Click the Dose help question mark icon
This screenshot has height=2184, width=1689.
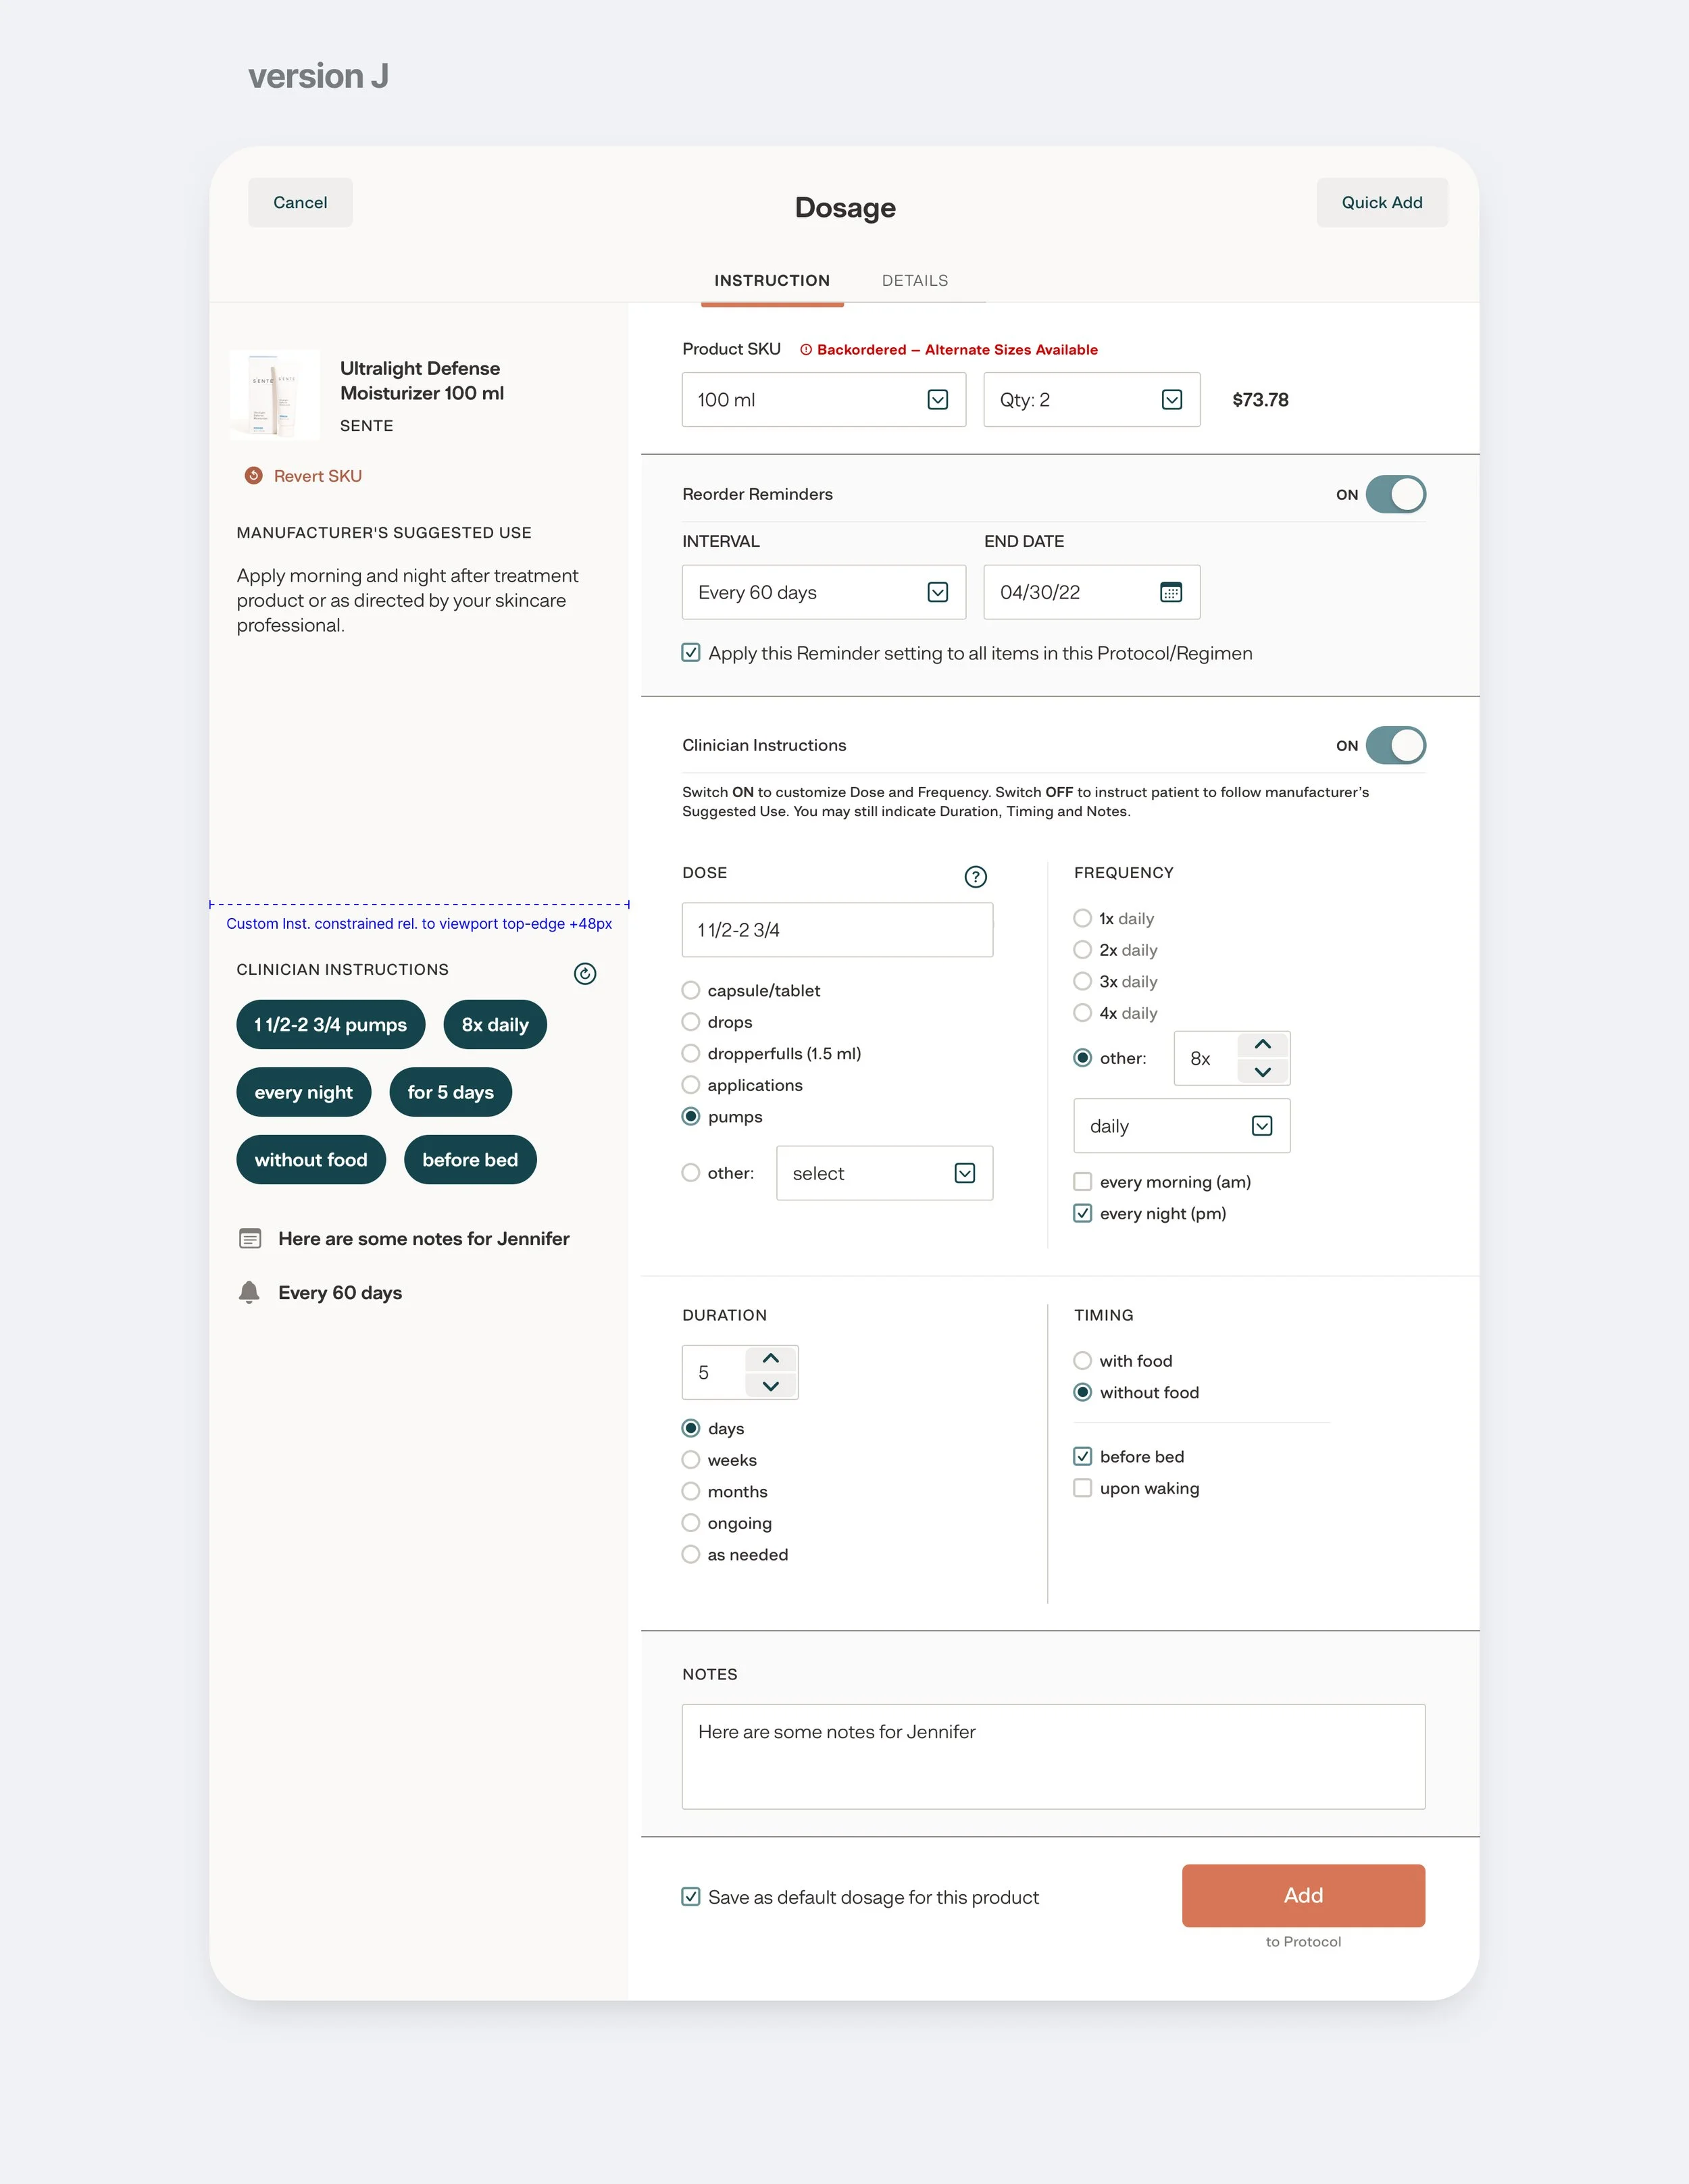coord(975,877)
